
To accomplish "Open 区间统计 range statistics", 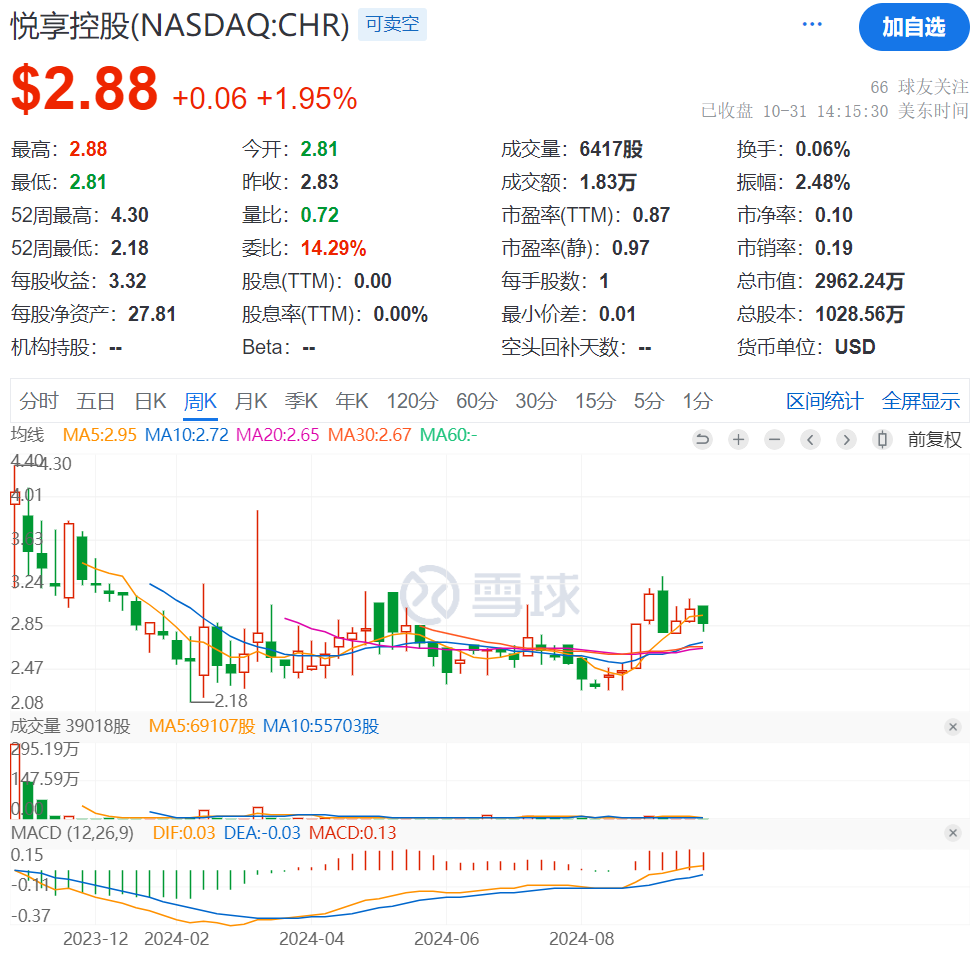I will click(x=824, y=401).
